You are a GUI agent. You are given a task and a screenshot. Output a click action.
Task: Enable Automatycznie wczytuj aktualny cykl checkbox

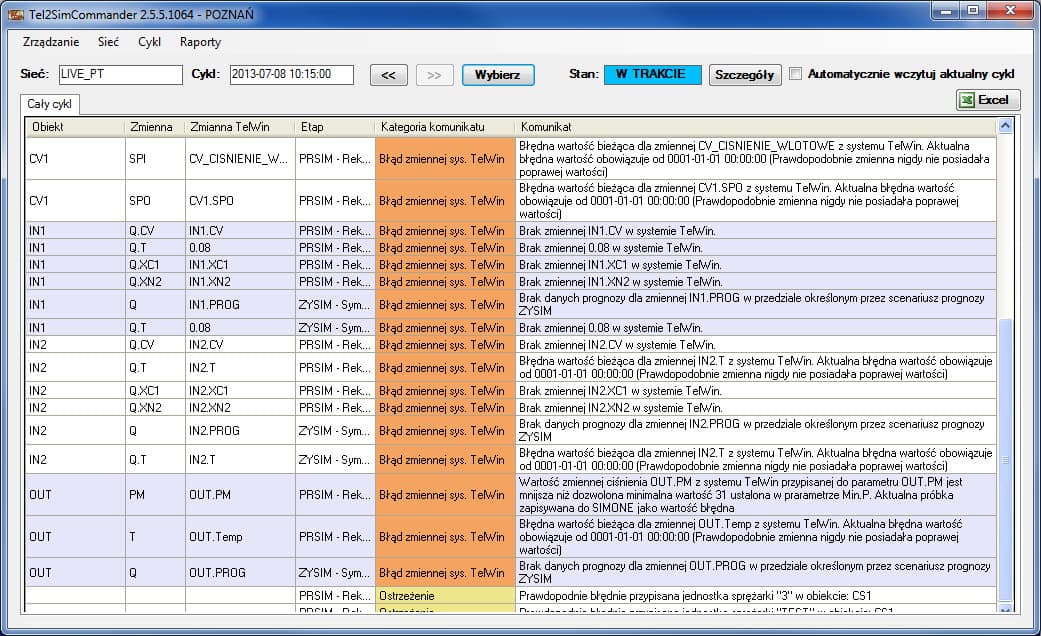pos(795,74)
